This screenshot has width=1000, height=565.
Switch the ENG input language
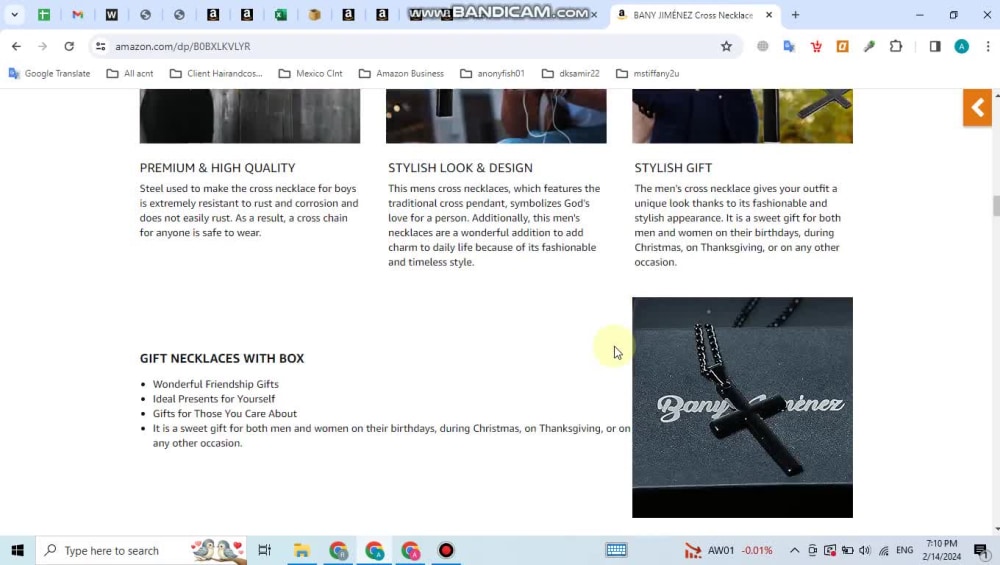coord(904,550)
